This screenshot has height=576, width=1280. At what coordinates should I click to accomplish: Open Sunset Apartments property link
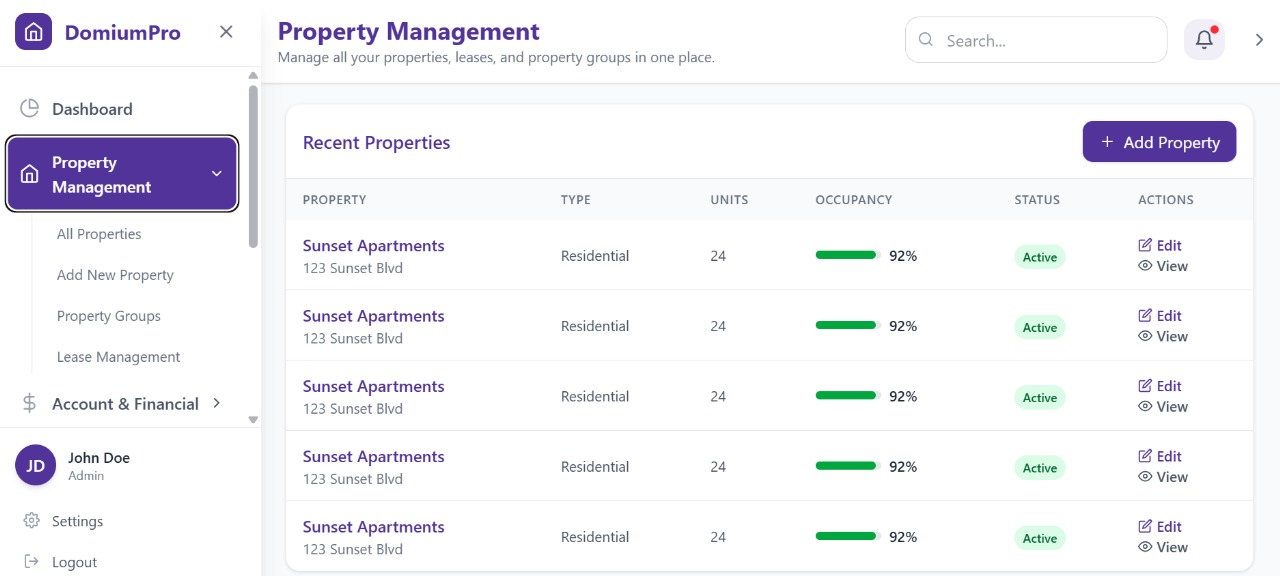373,245
